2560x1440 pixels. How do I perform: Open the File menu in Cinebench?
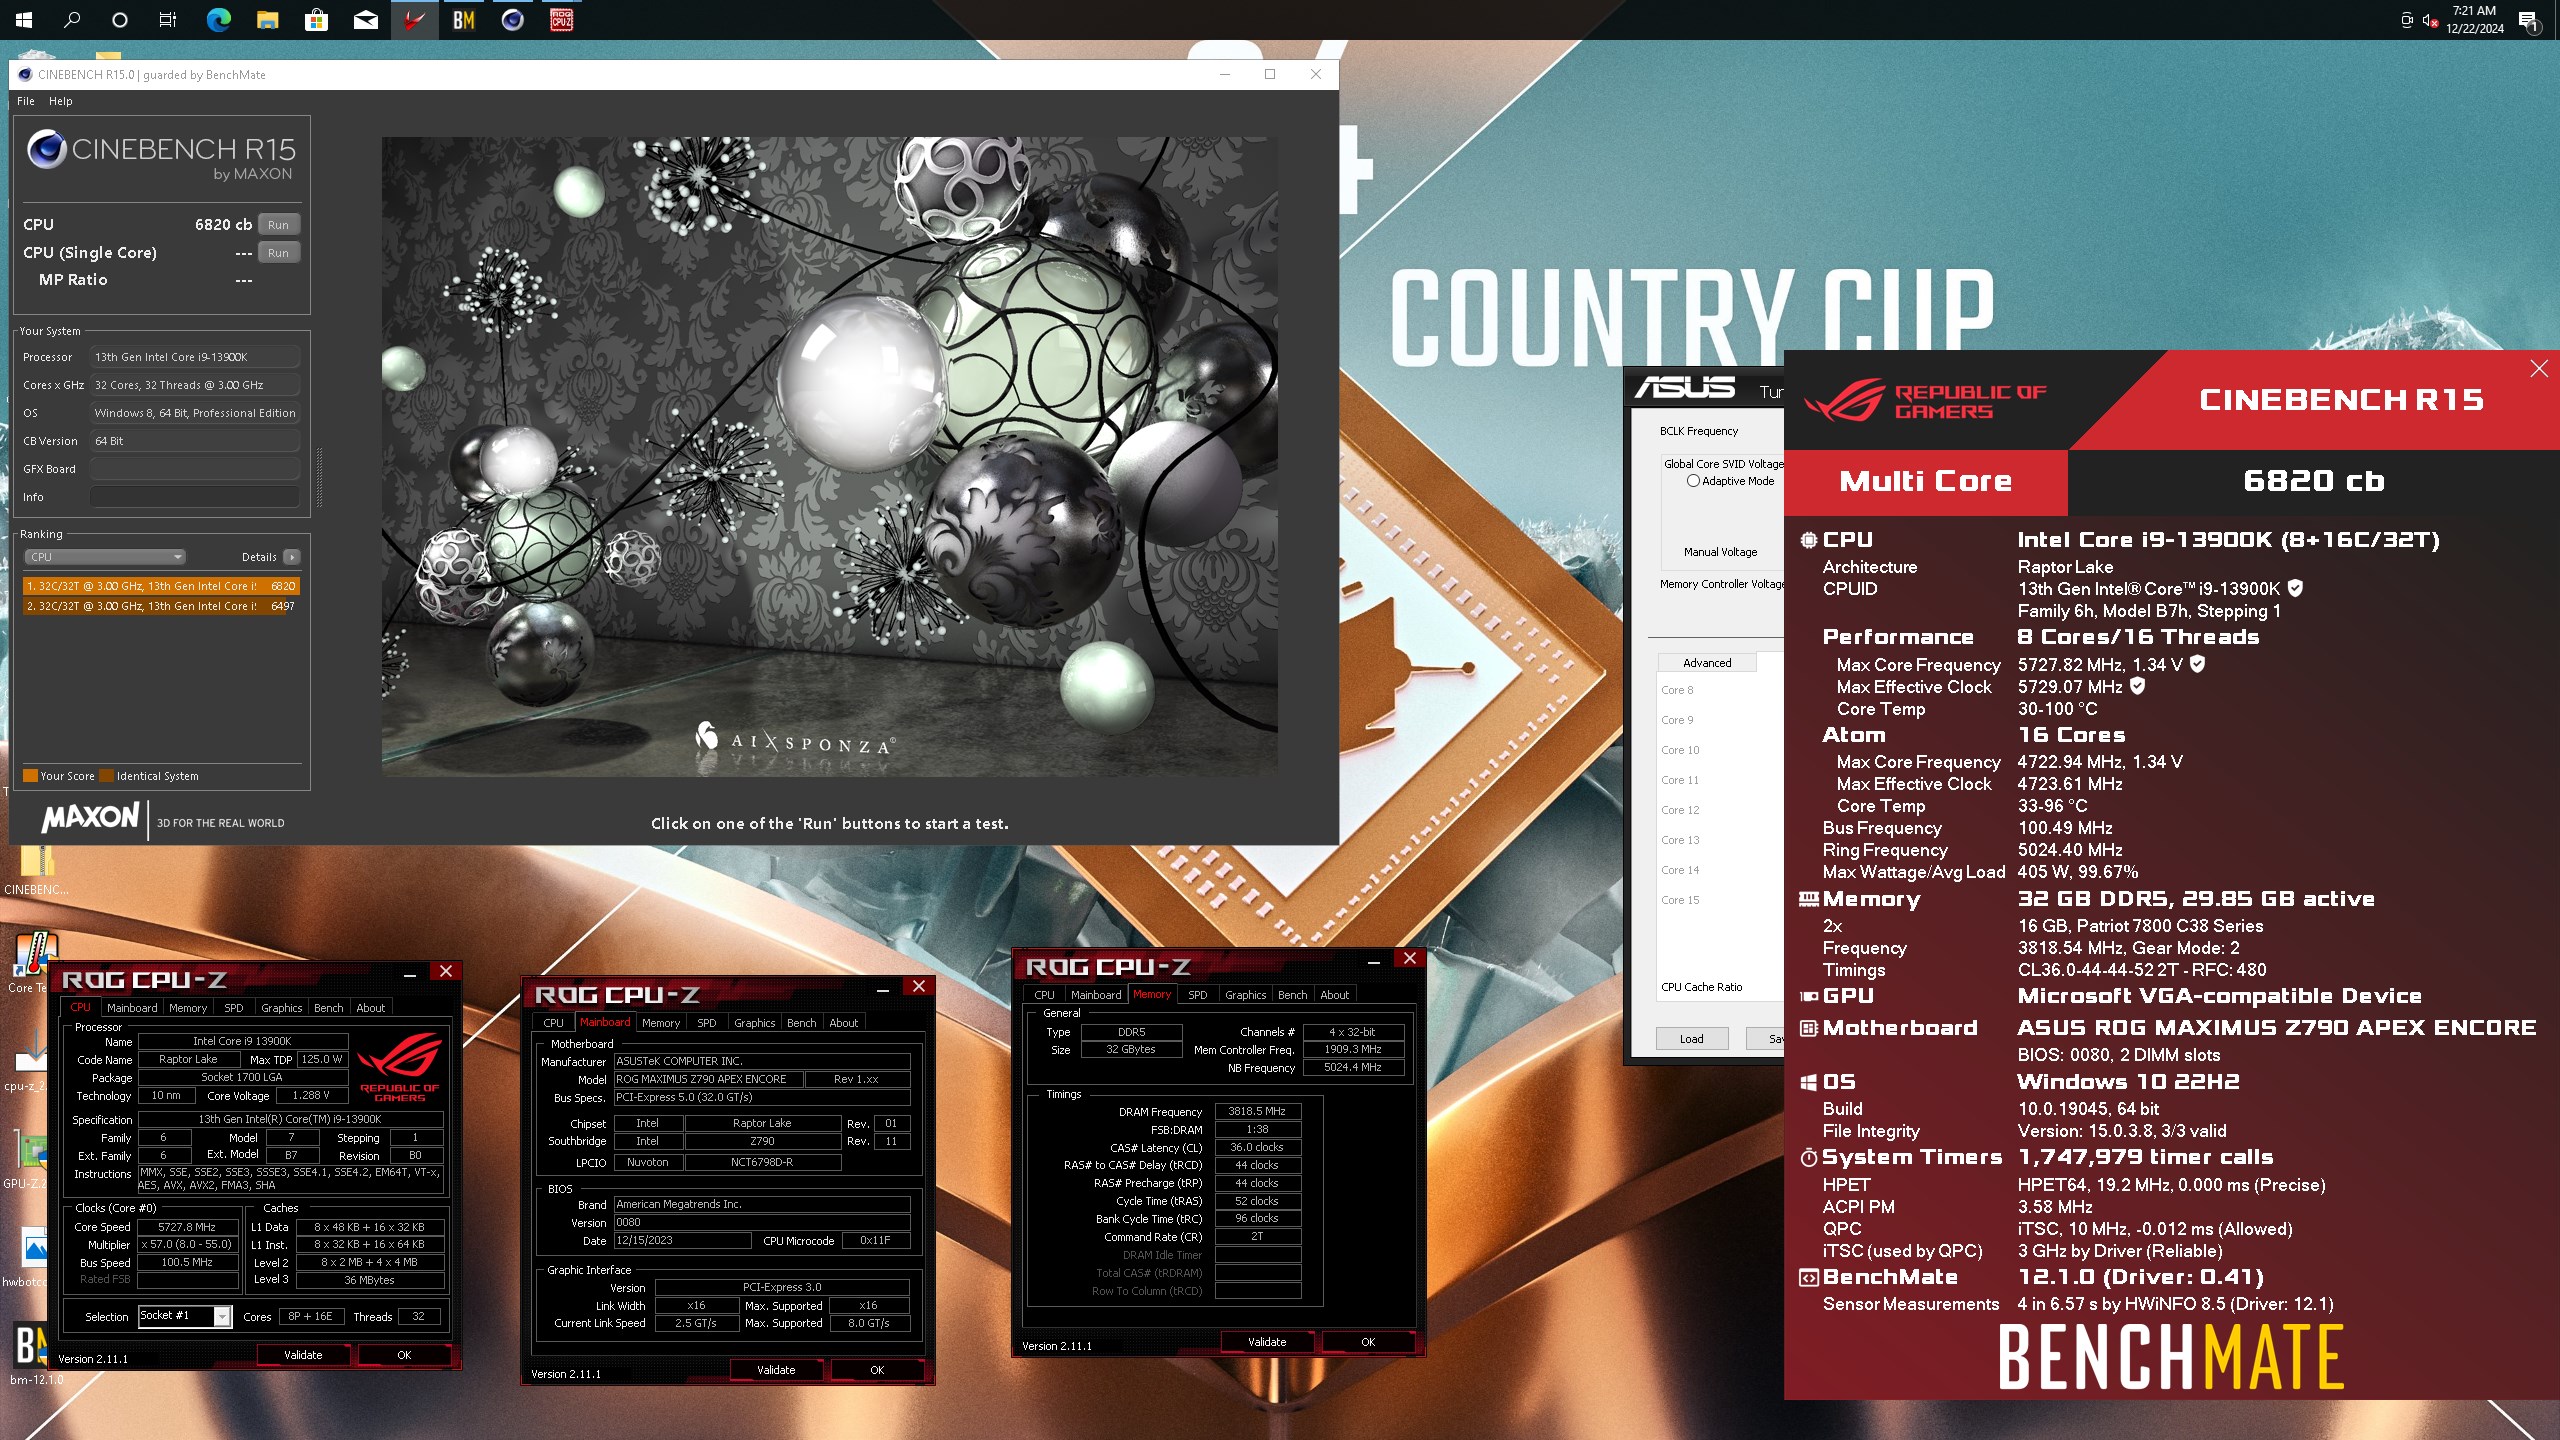tap(26, 101)
